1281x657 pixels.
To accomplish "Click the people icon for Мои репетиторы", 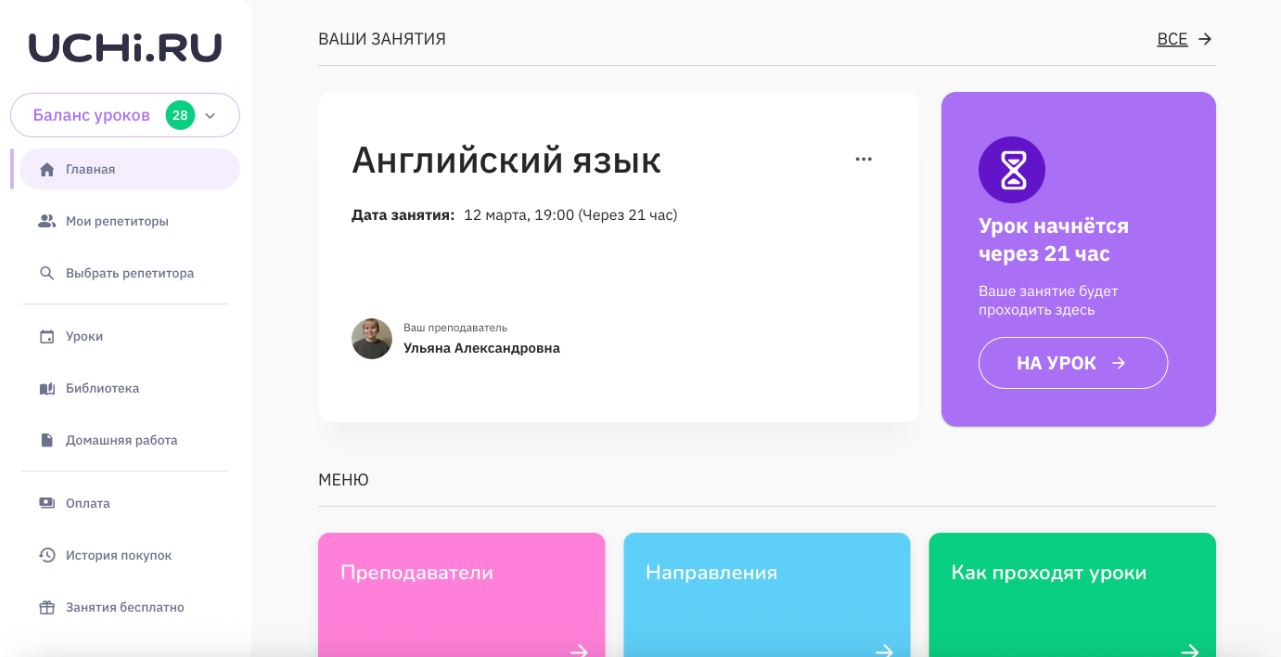I will click(x=46, y=221).
